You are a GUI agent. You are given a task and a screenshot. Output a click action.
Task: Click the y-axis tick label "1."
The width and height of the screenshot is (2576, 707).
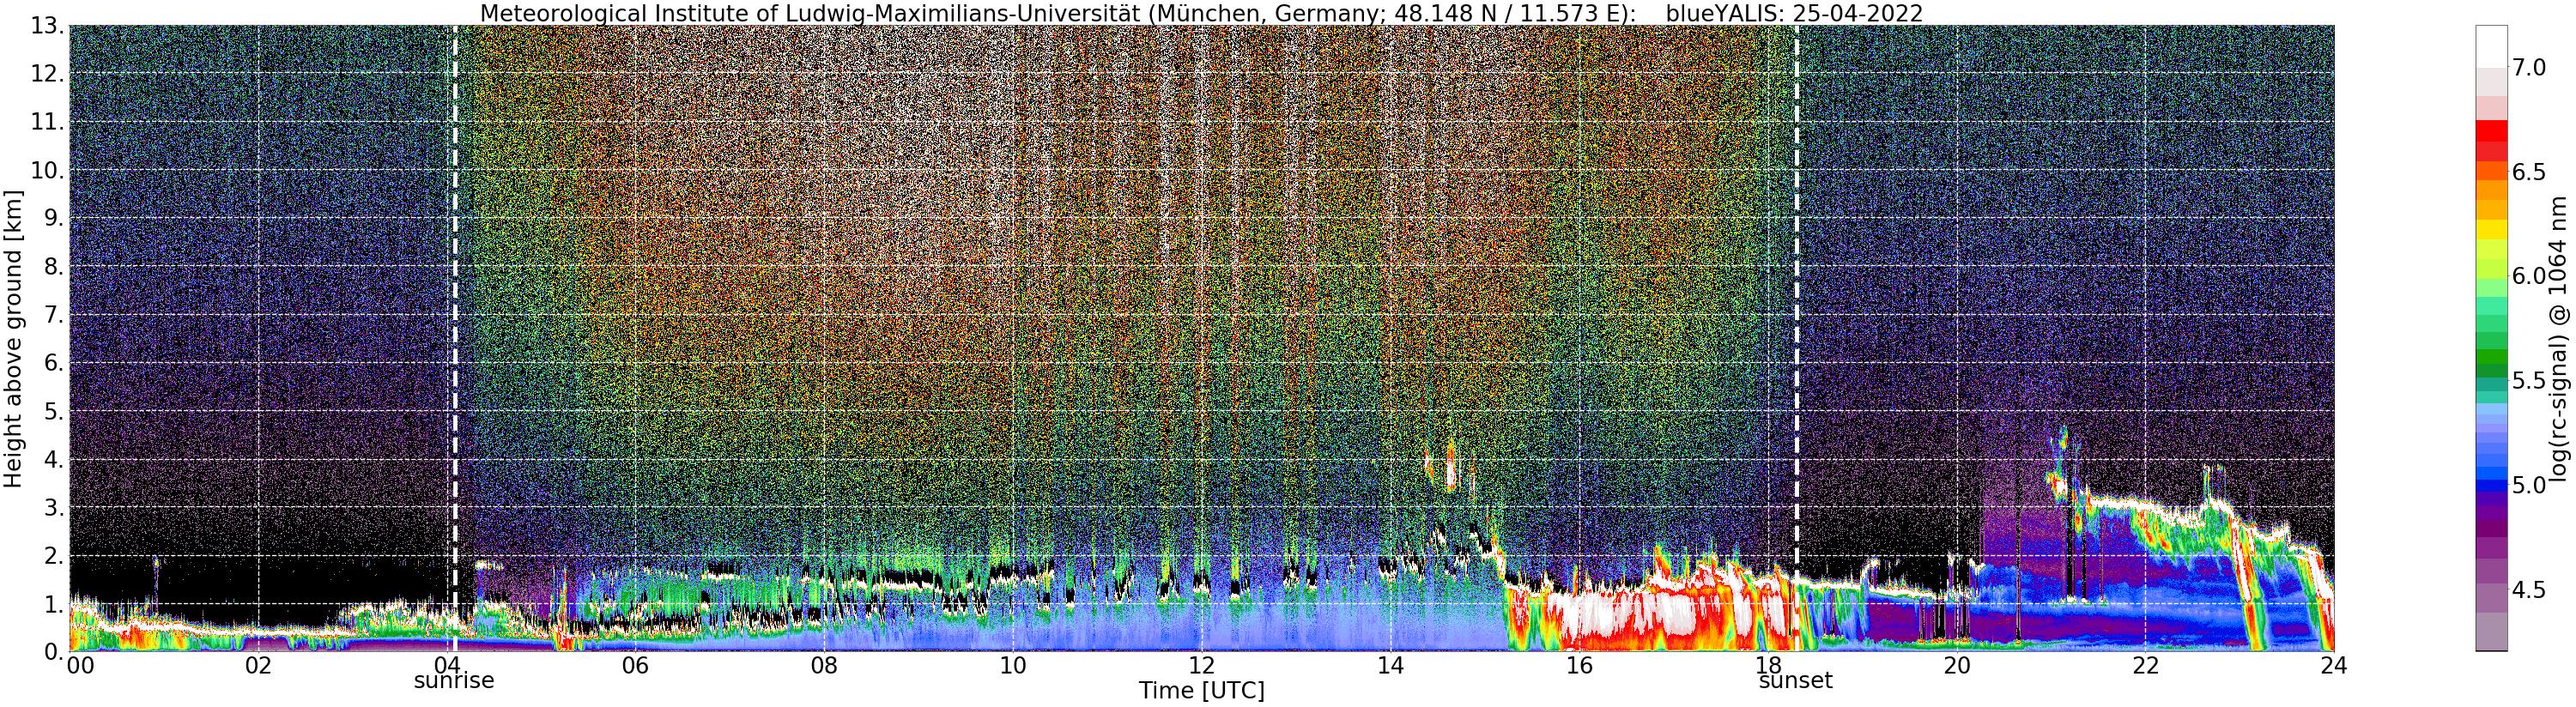[52, 603]
